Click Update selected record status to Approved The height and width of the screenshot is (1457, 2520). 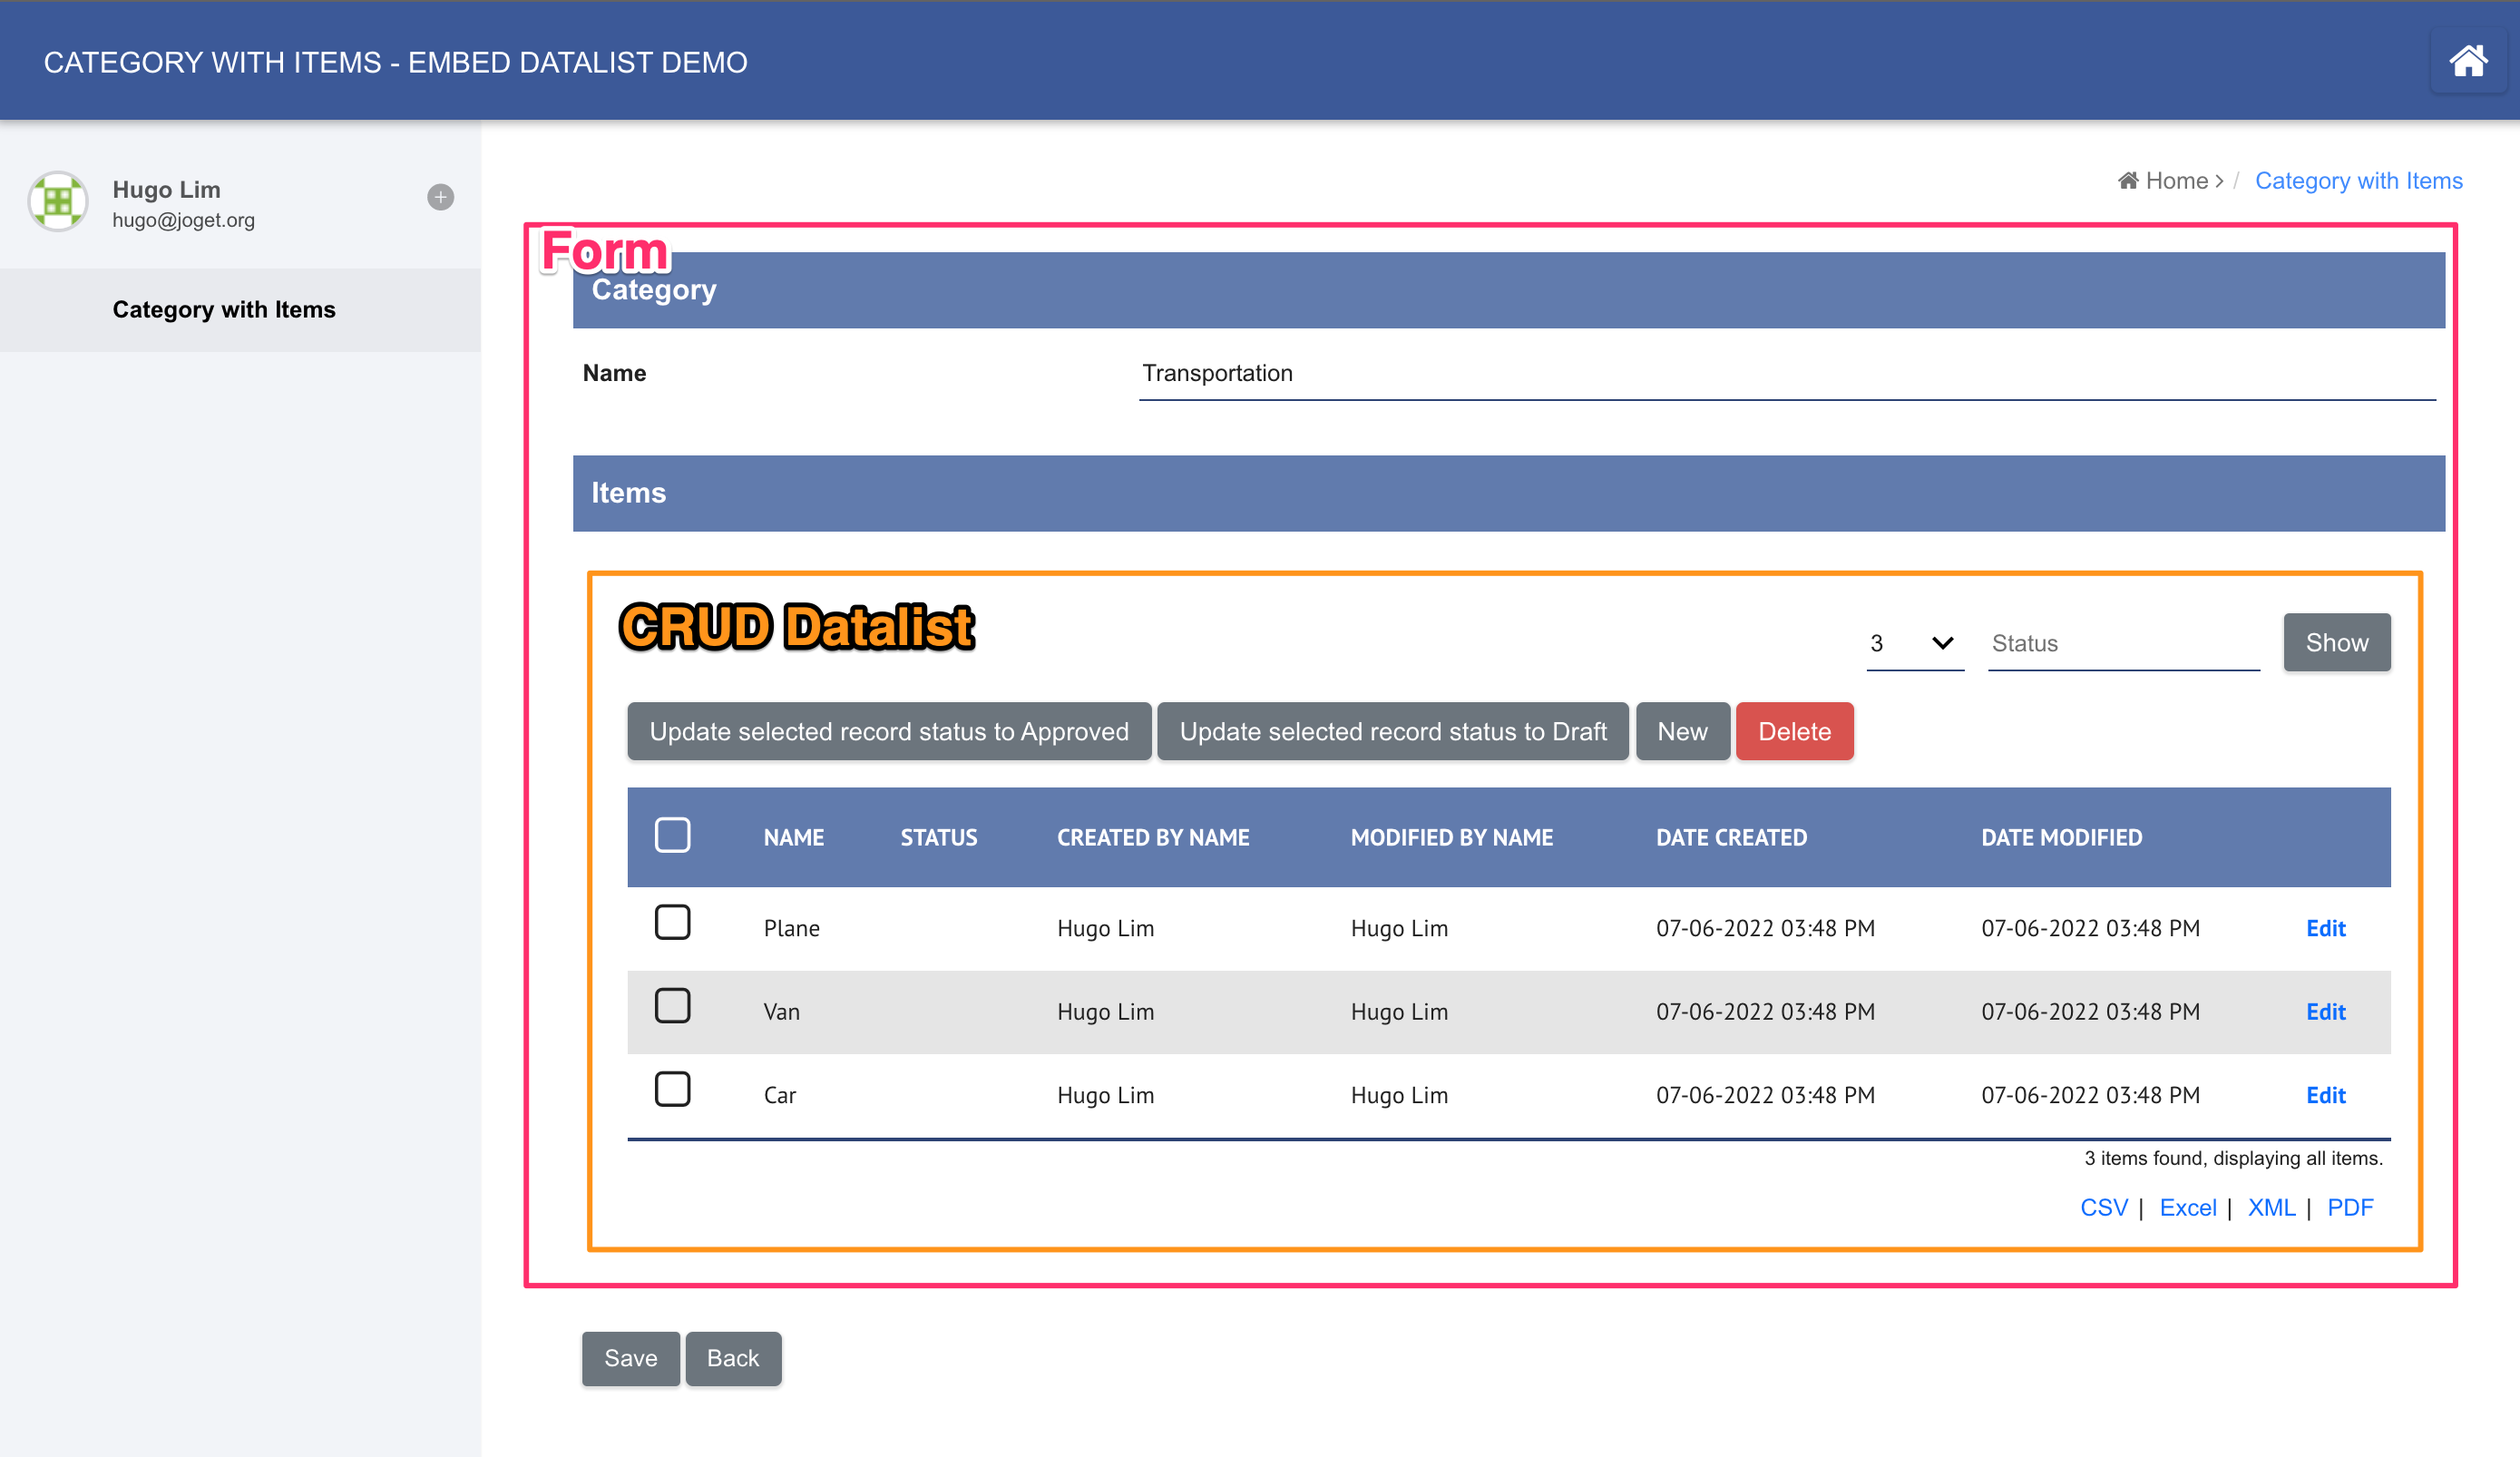888,731
